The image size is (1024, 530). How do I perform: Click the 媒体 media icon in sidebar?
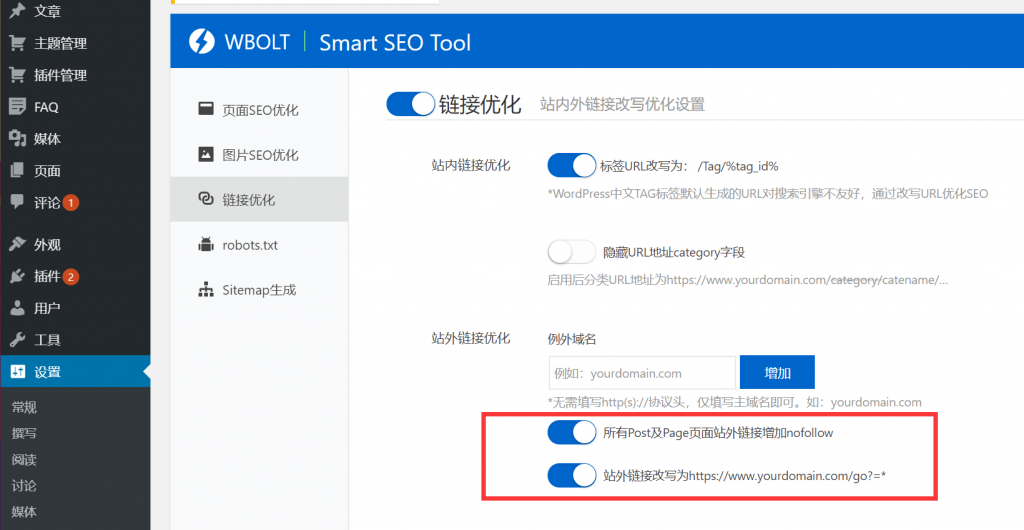tap(17, 139)
